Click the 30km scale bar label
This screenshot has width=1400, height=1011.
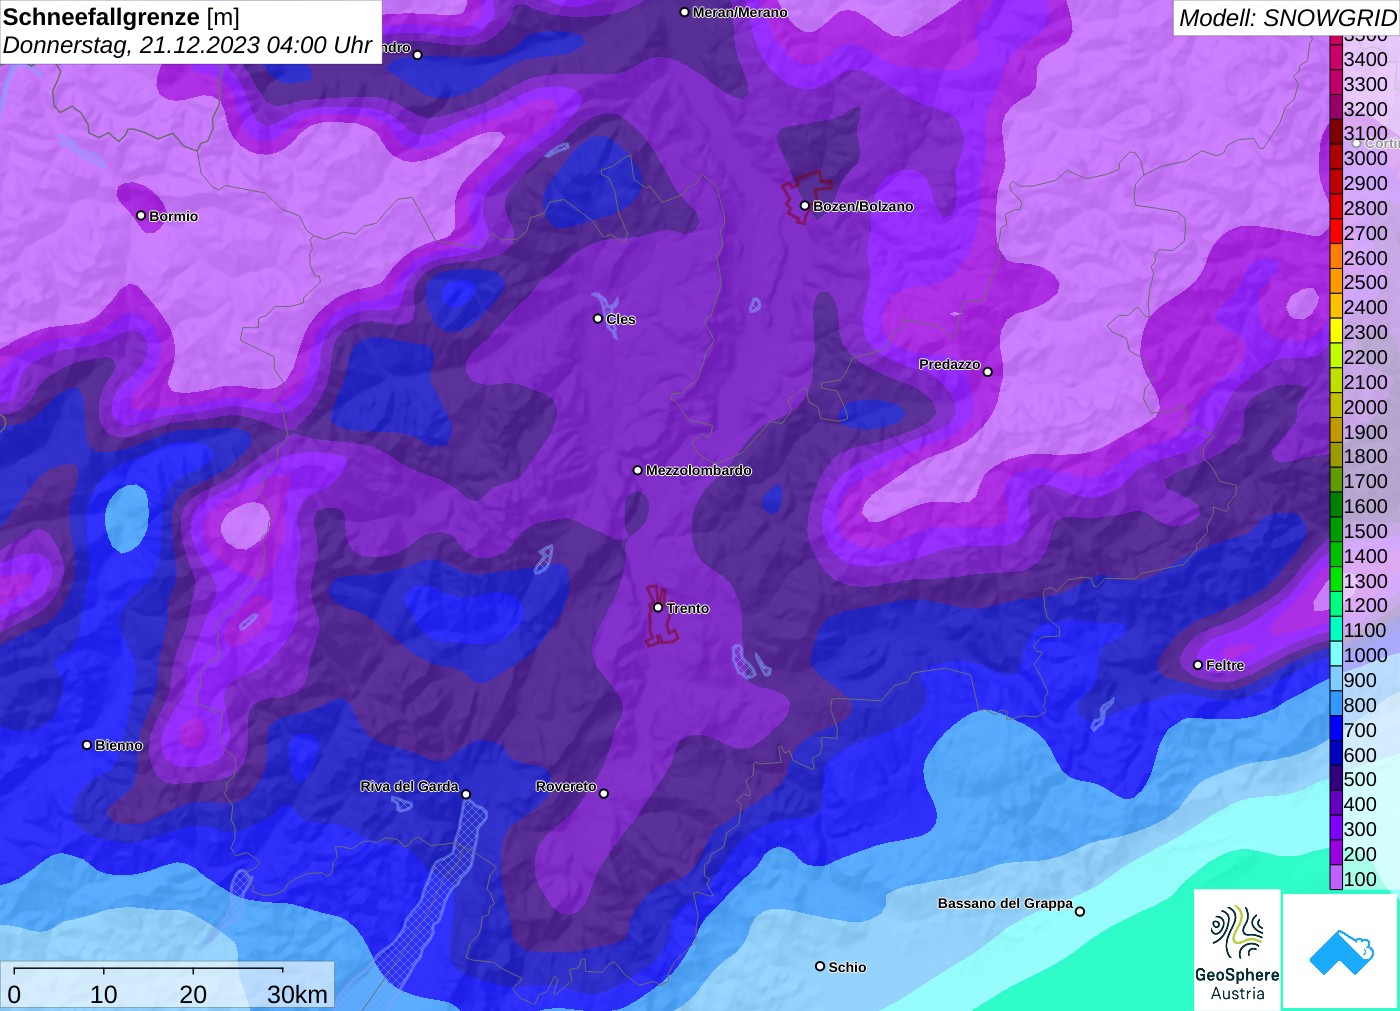pyautogui.click(x=297, y=994)
